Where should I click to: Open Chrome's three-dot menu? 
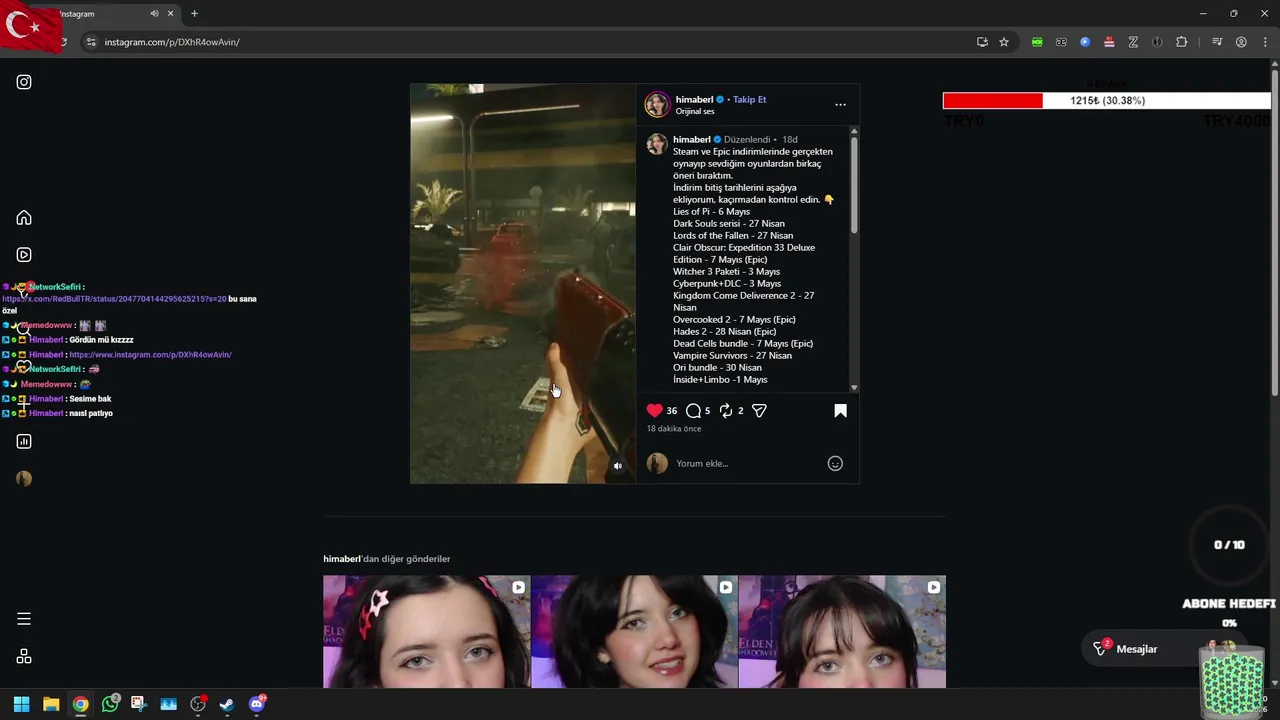pyautogui.click(x=1265, y=42)
